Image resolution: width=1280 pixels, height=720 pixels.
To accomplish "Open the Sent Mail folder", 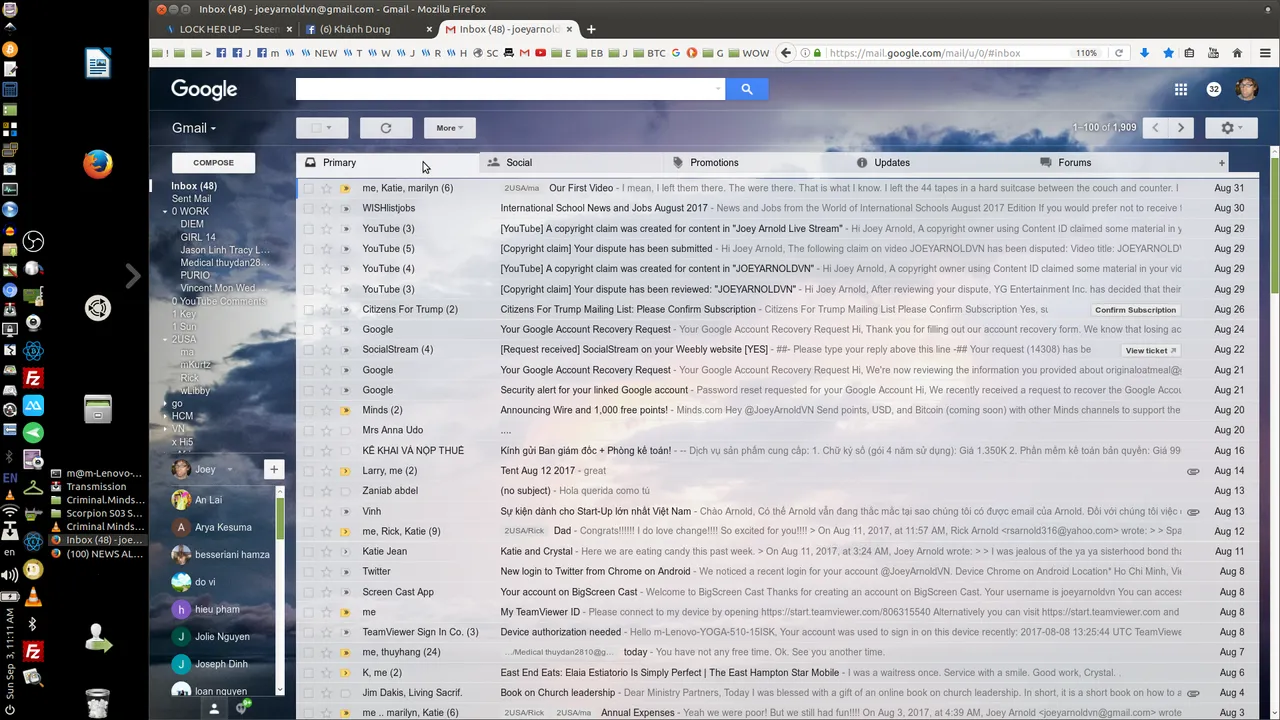I will (x=191, y=199).
